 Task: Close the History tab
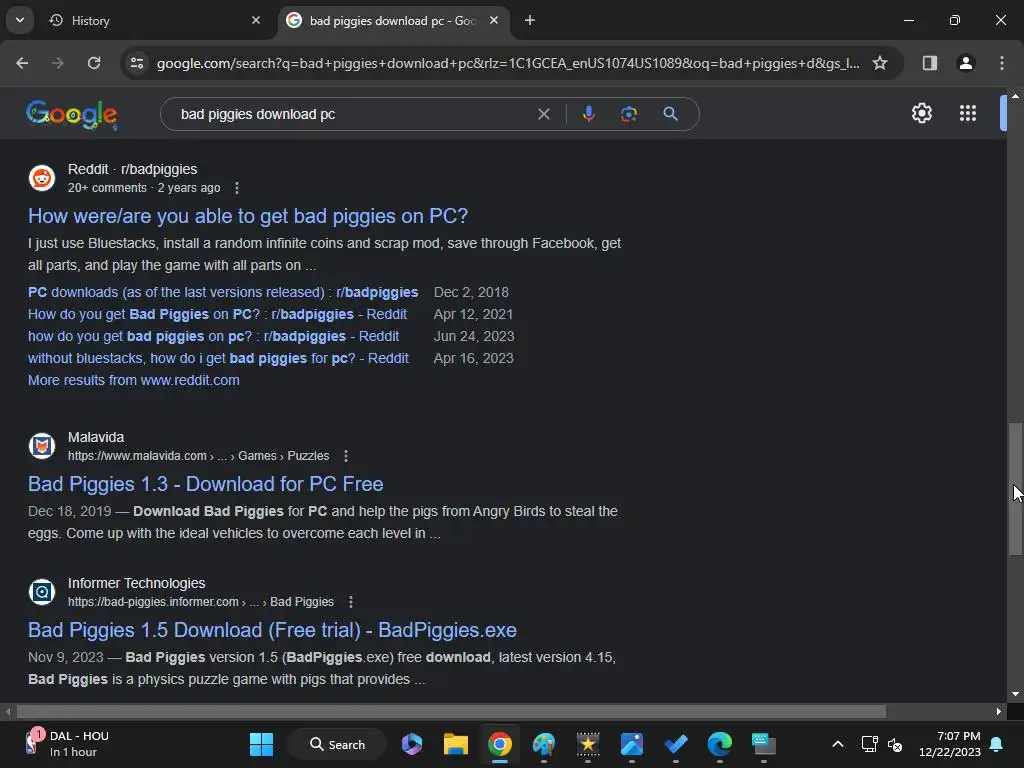pyautogui.click(x=255, y=21)
